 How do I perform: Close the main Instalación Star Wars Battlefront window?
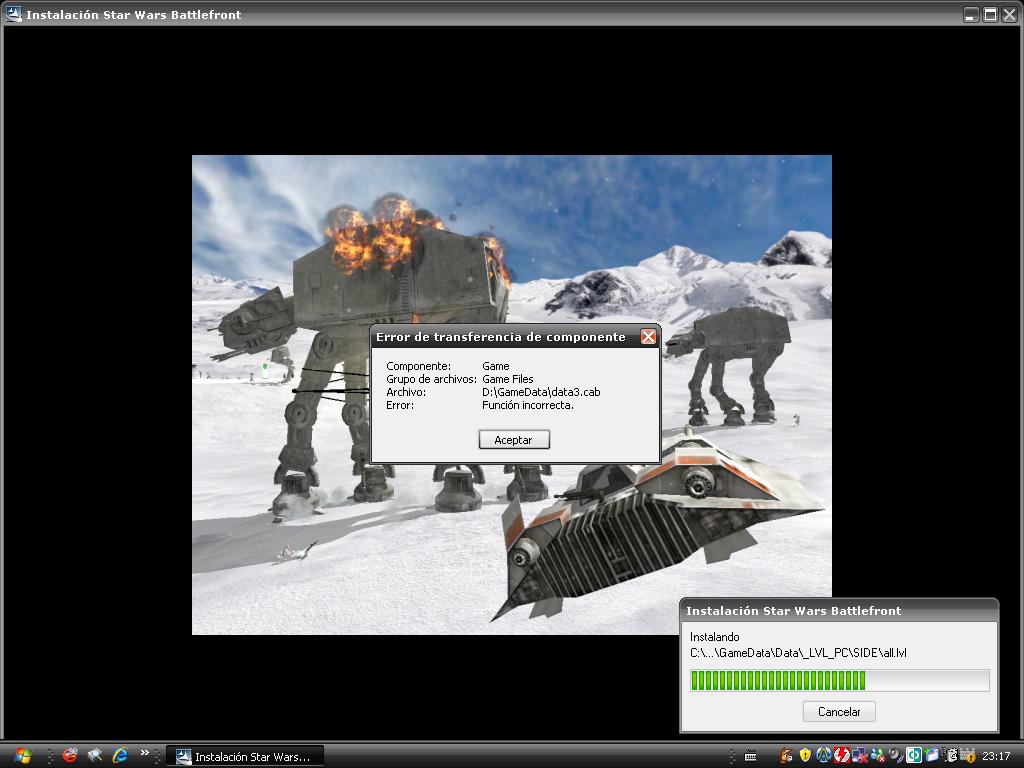tap(1009, 14)
